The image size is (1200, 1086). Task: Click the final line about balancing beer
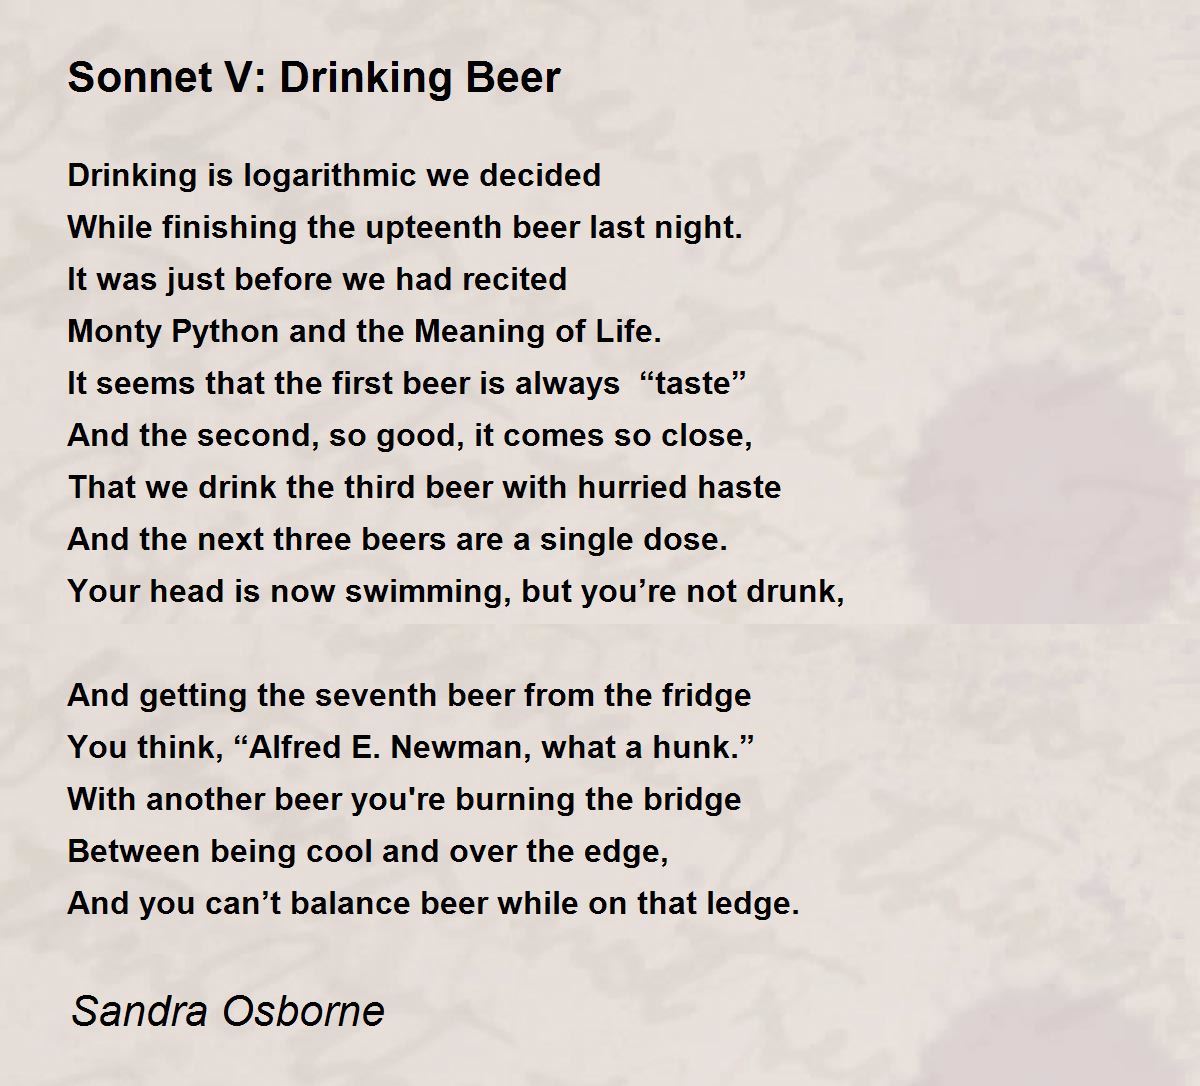433,903
